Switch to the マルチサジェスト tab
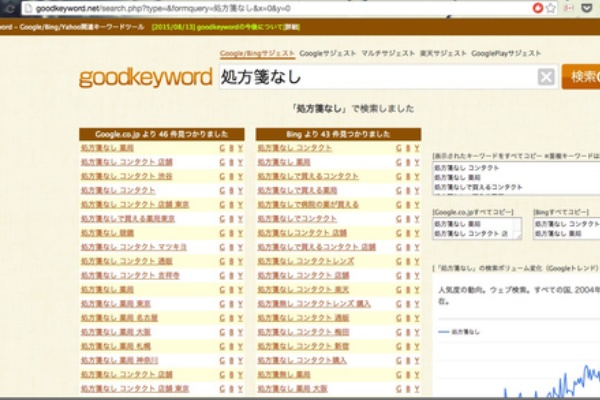Screen dimensions: 600x400 388,54
